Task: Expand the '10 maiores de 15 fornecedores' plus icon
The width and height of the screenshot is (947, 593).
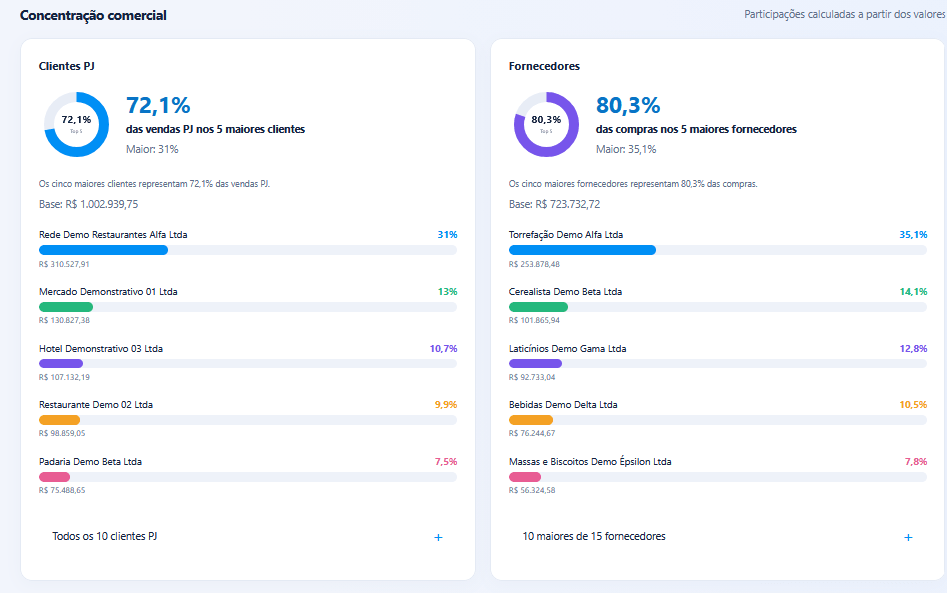Action: [x=908, y=537]
